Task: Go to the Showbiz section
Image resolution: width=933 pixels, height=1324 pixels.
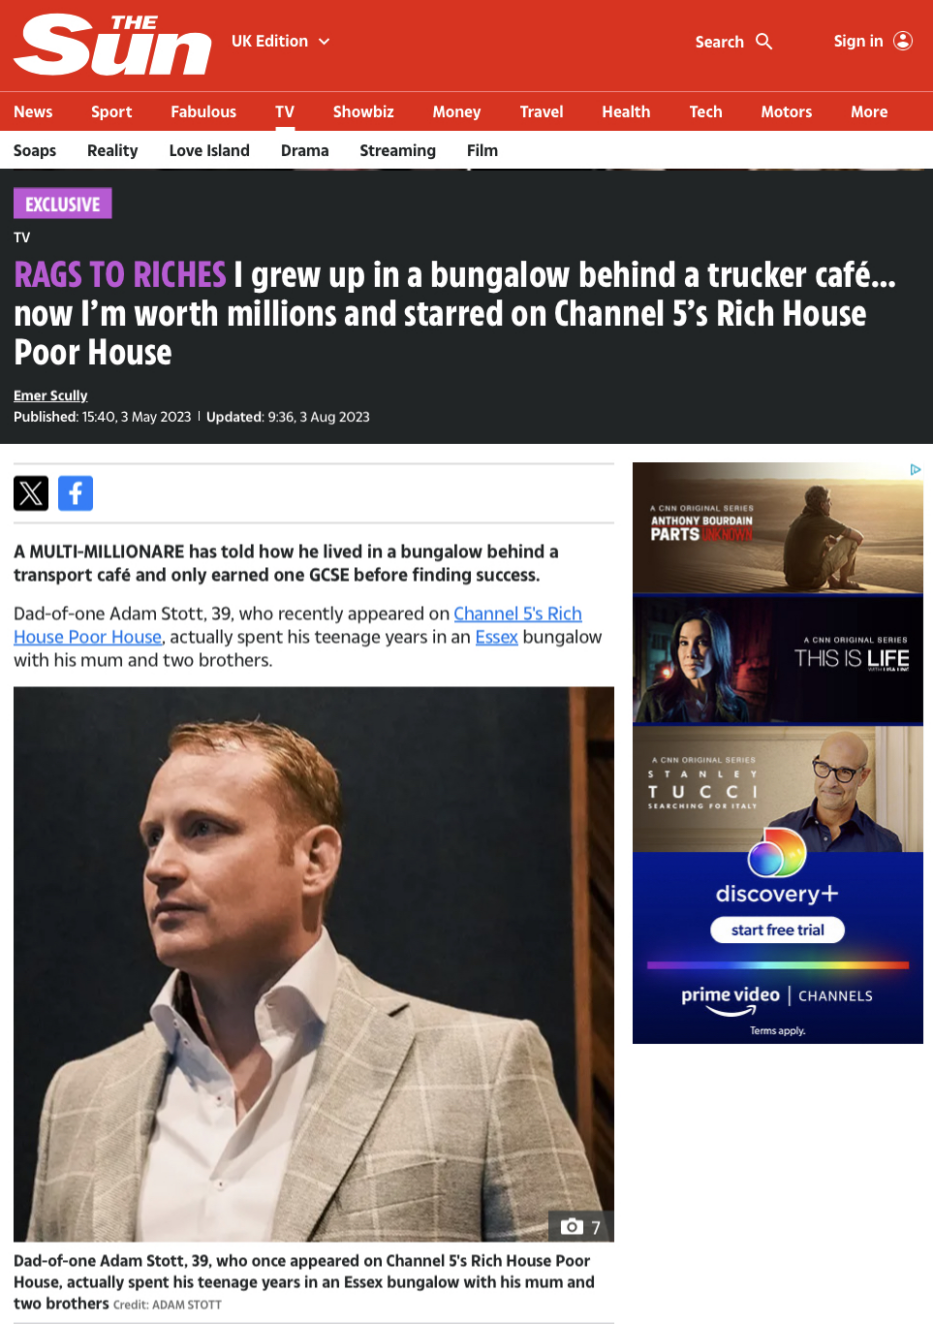Action: coord(363,112)
